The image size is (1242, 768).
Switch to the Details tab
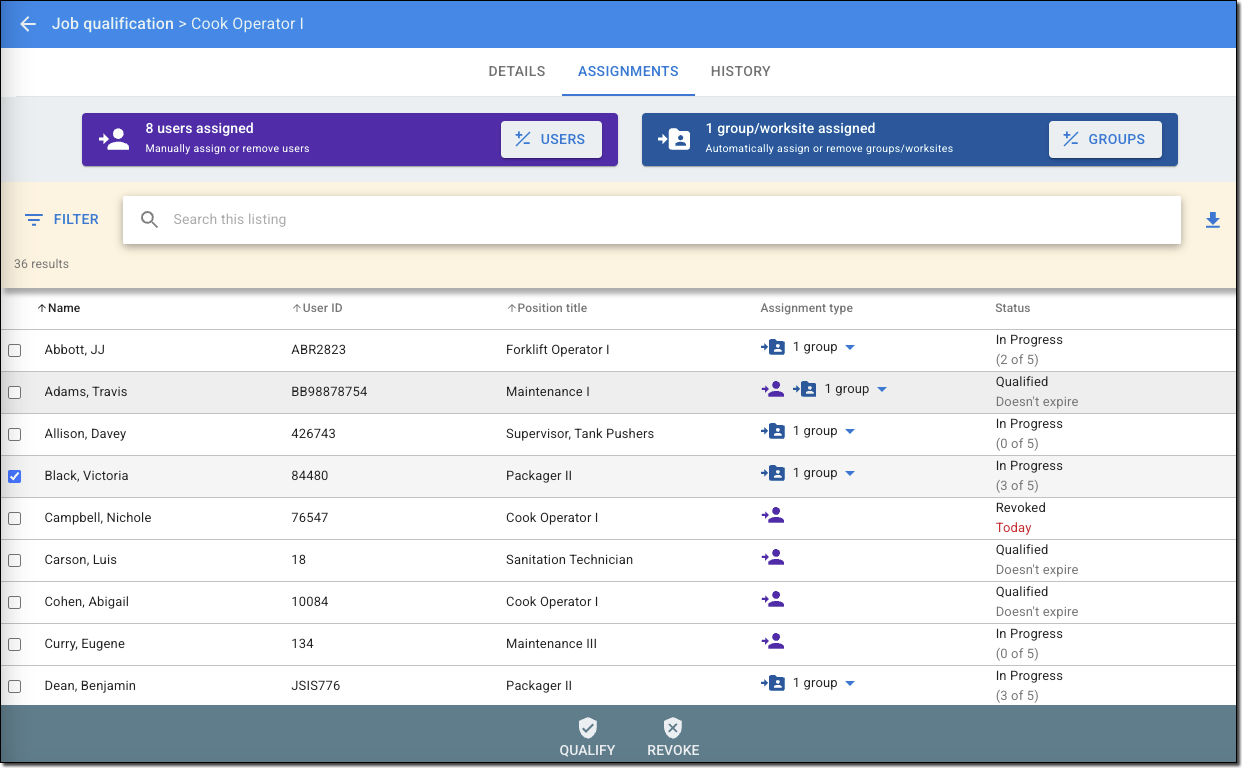(516, 72)
